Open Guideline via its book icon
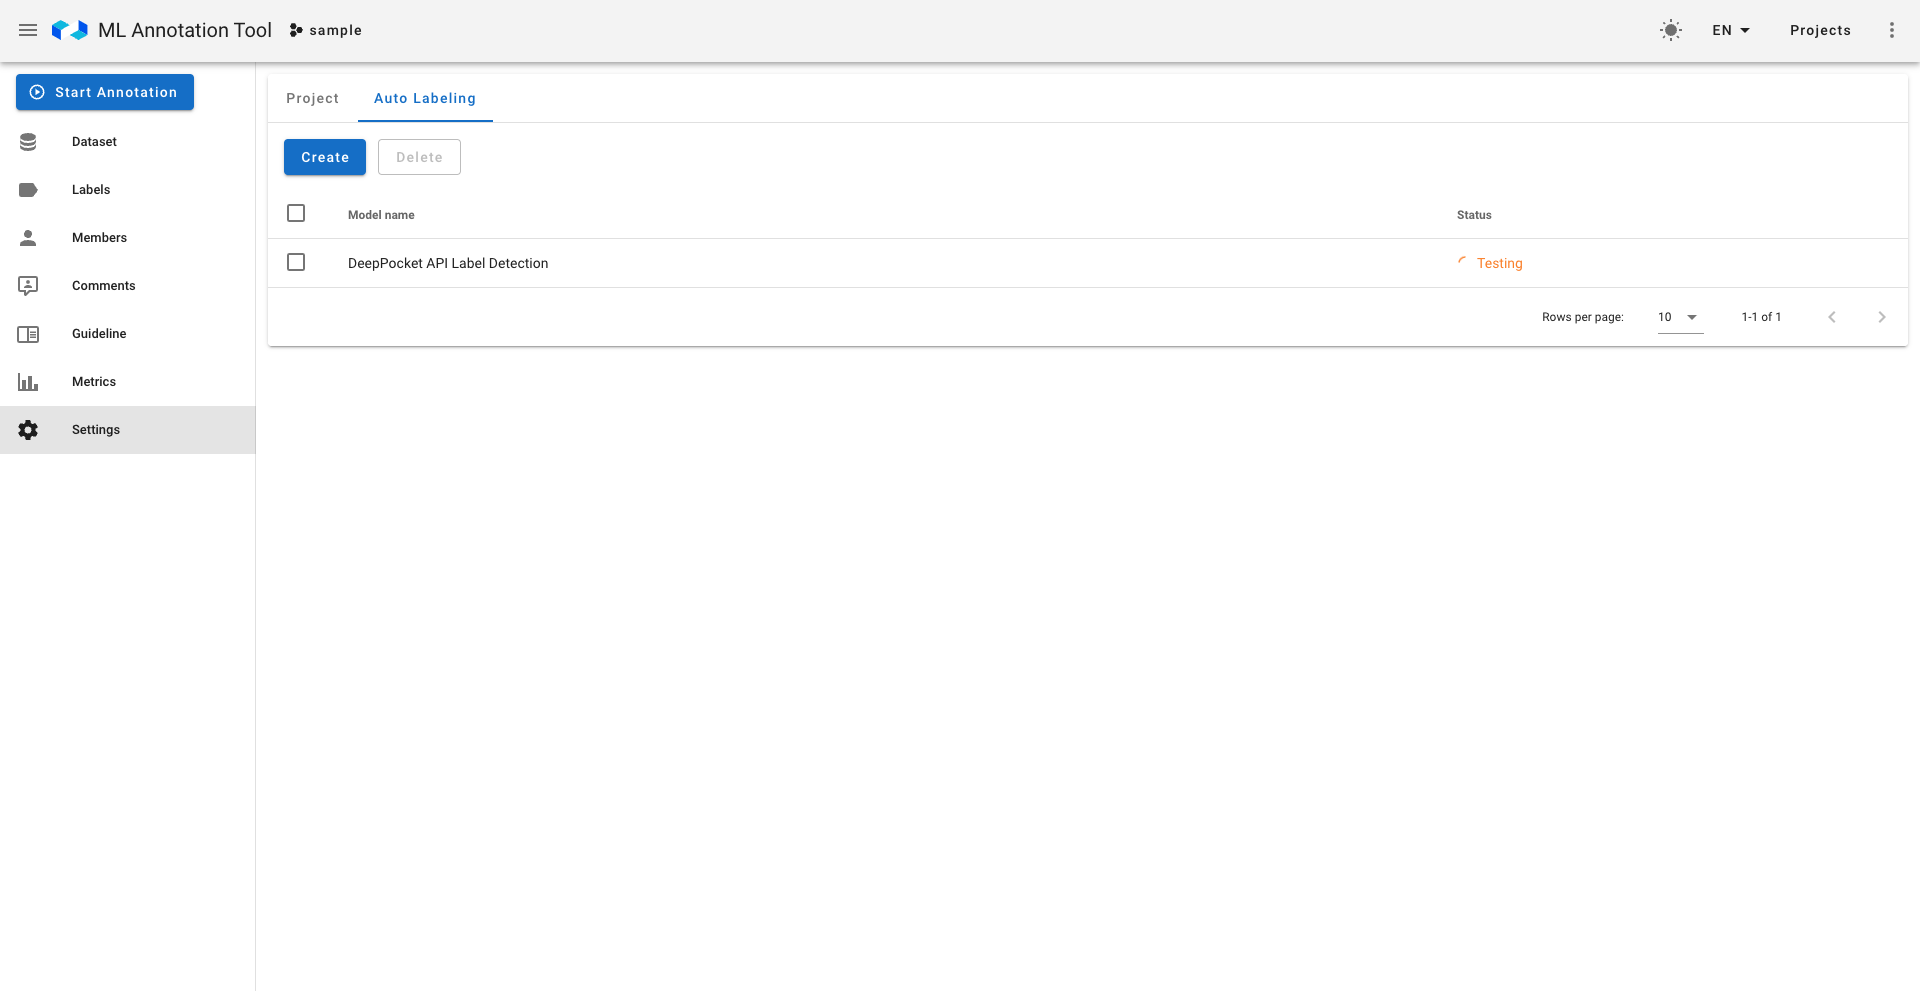 pyautogui.click(x=28, y=334)
